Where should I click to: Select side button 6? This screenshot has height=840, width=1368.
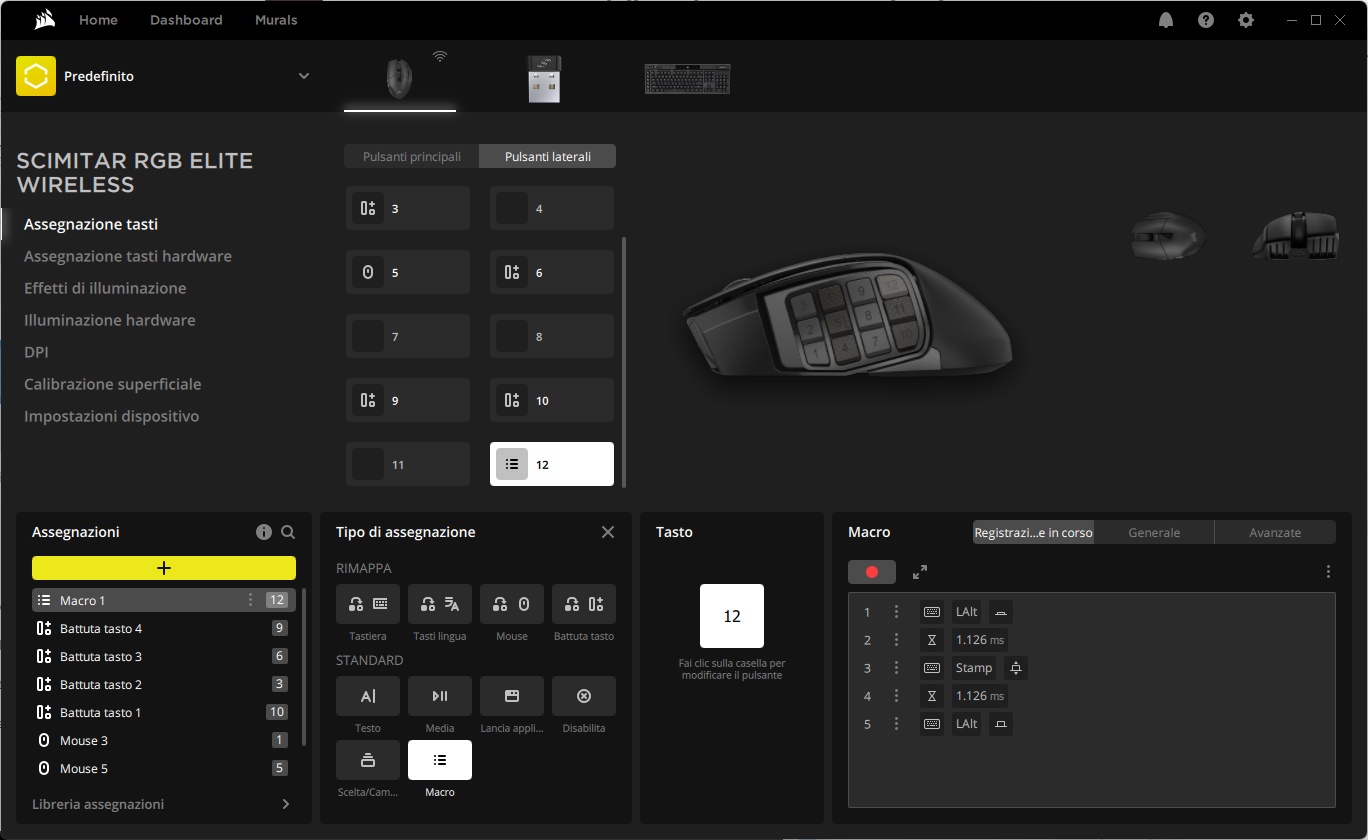552,272
